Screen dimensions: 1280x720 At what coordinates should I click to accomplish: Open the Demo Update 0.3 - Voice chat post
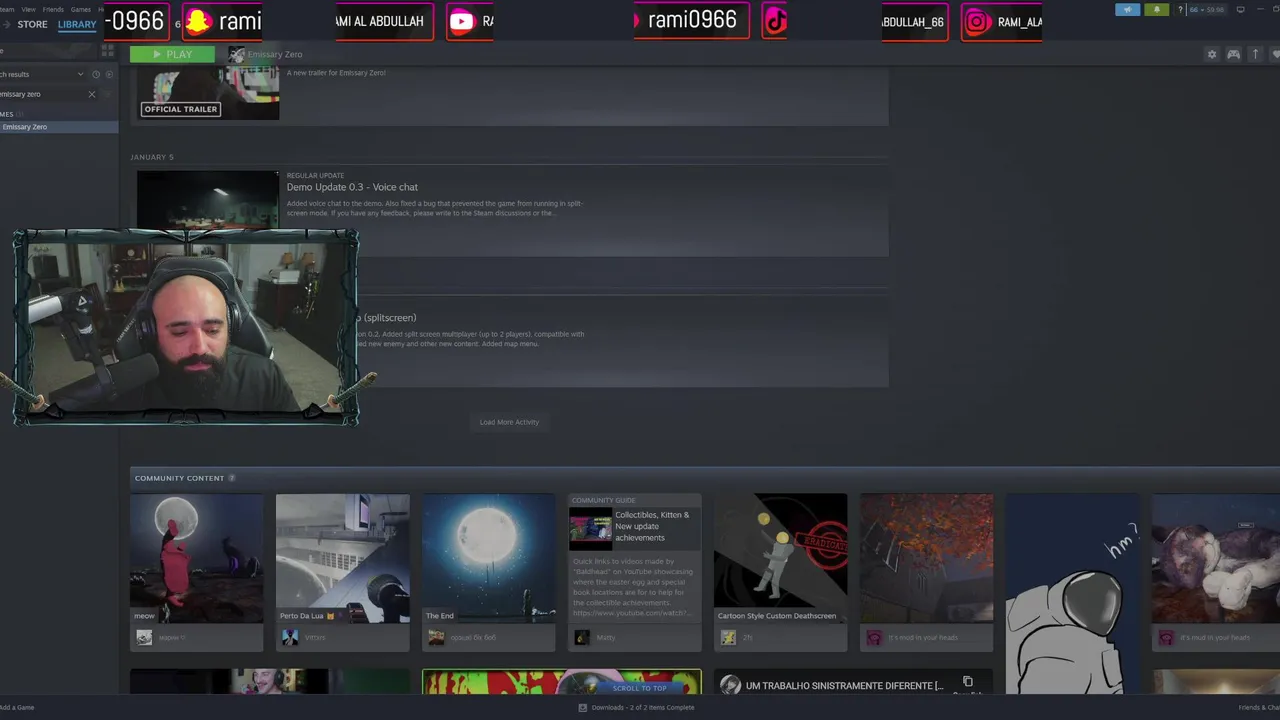[x=352, y=187]
